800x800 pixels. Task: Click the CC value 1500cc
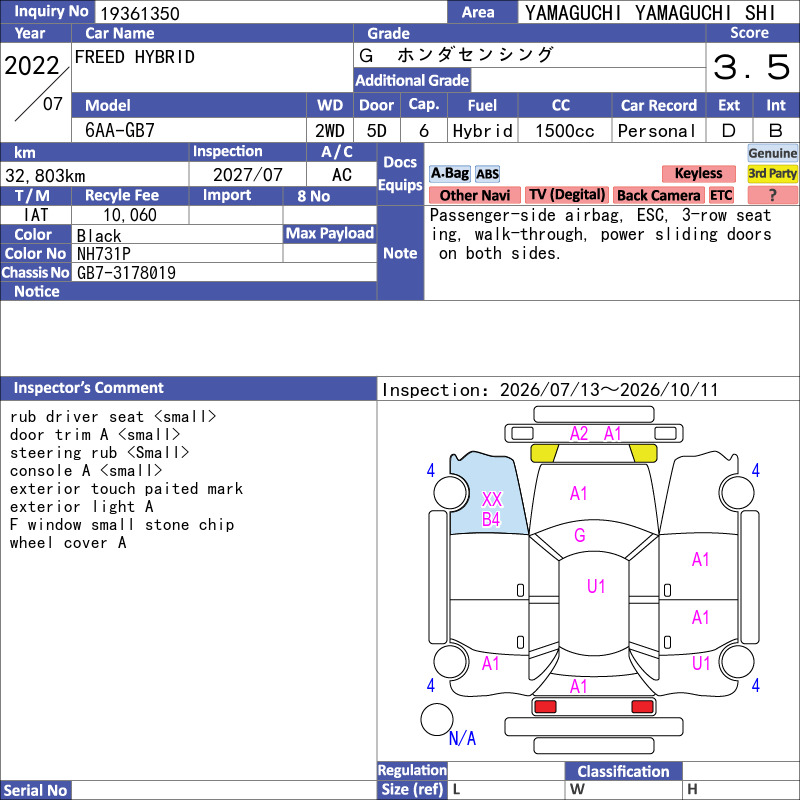pyautogui.click(x=565, y=131)
